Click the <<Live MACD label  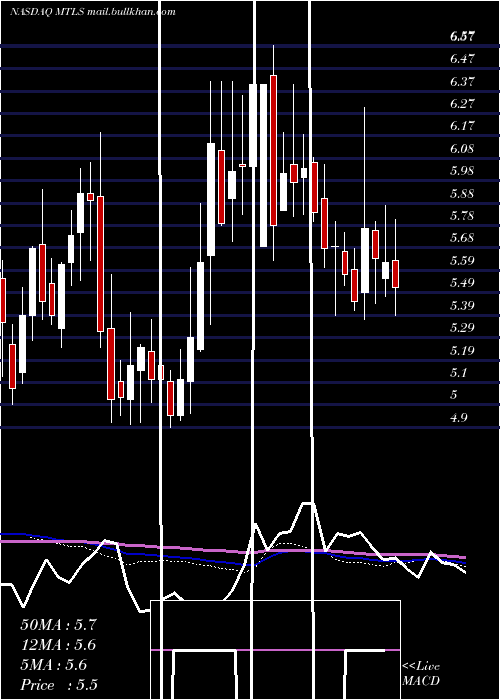(x=421, y=673)
